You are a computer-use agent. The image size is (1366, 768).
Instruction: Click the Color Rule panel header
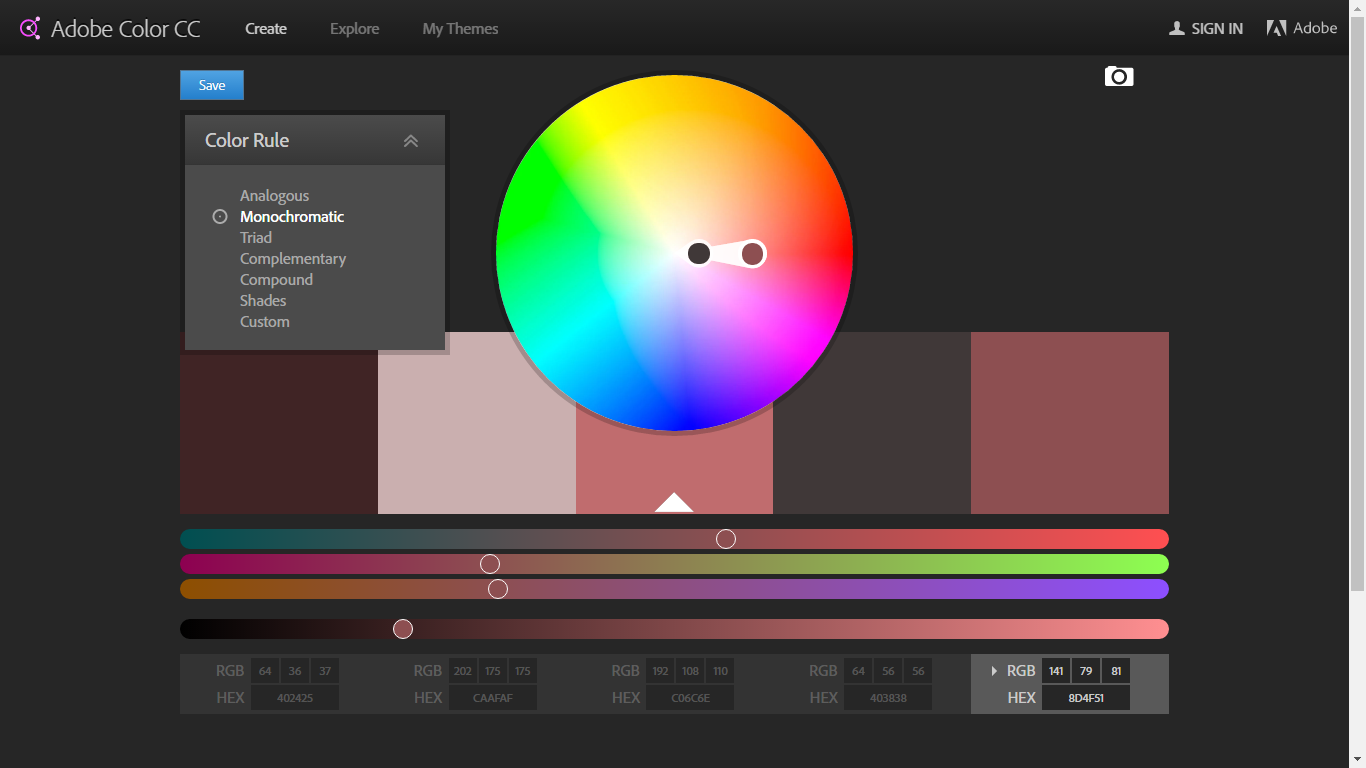click(x=315, y=140)
